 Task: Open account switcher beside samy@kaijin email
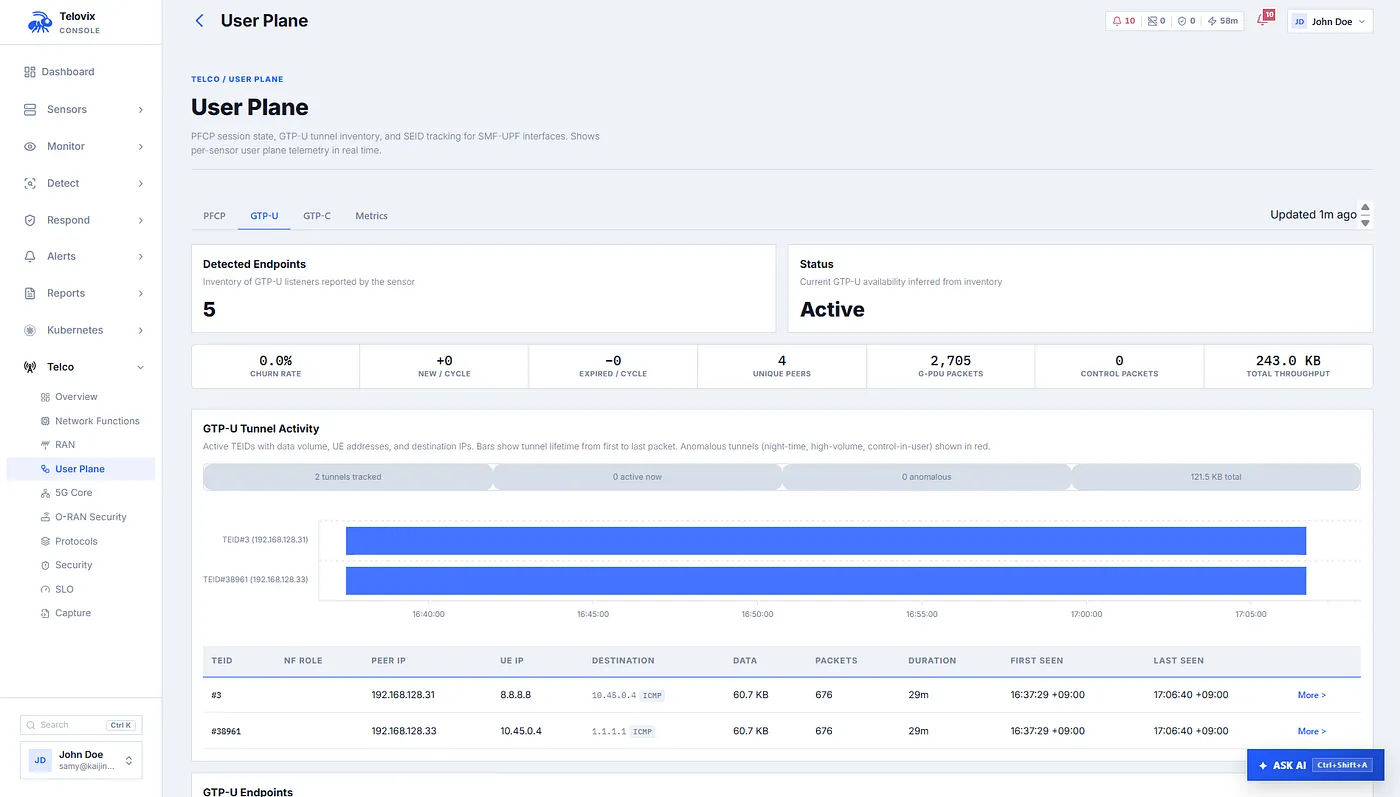(x=128, y=761)
